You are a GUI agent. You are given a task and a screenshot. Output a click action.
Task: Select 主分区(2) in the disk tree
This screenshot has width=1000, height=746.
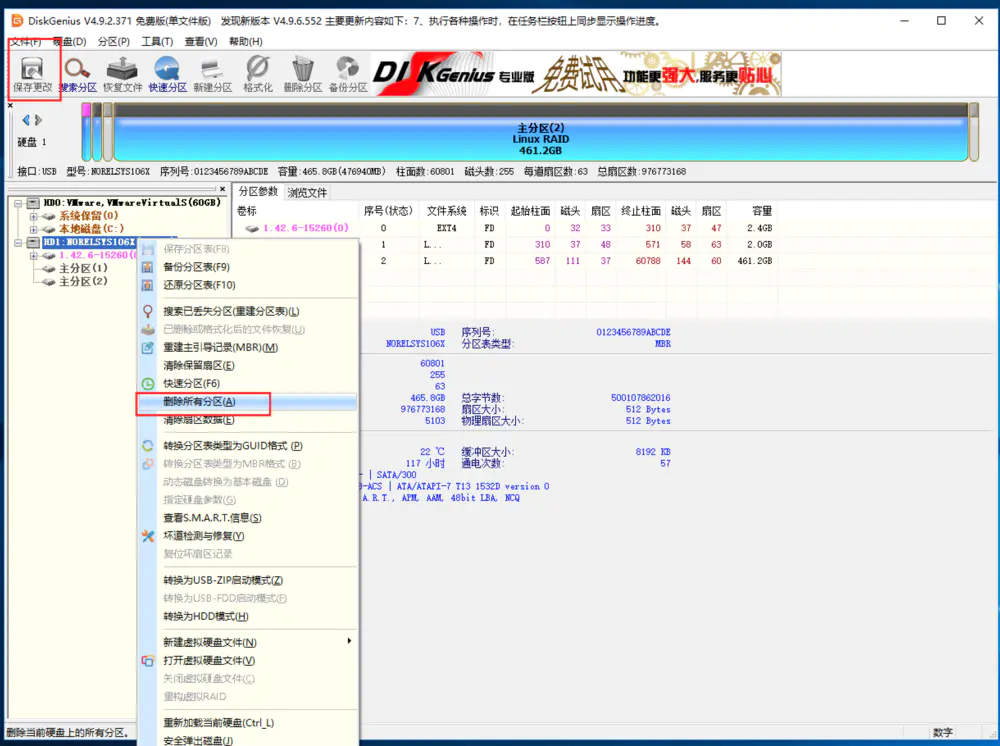coord(84,281)
